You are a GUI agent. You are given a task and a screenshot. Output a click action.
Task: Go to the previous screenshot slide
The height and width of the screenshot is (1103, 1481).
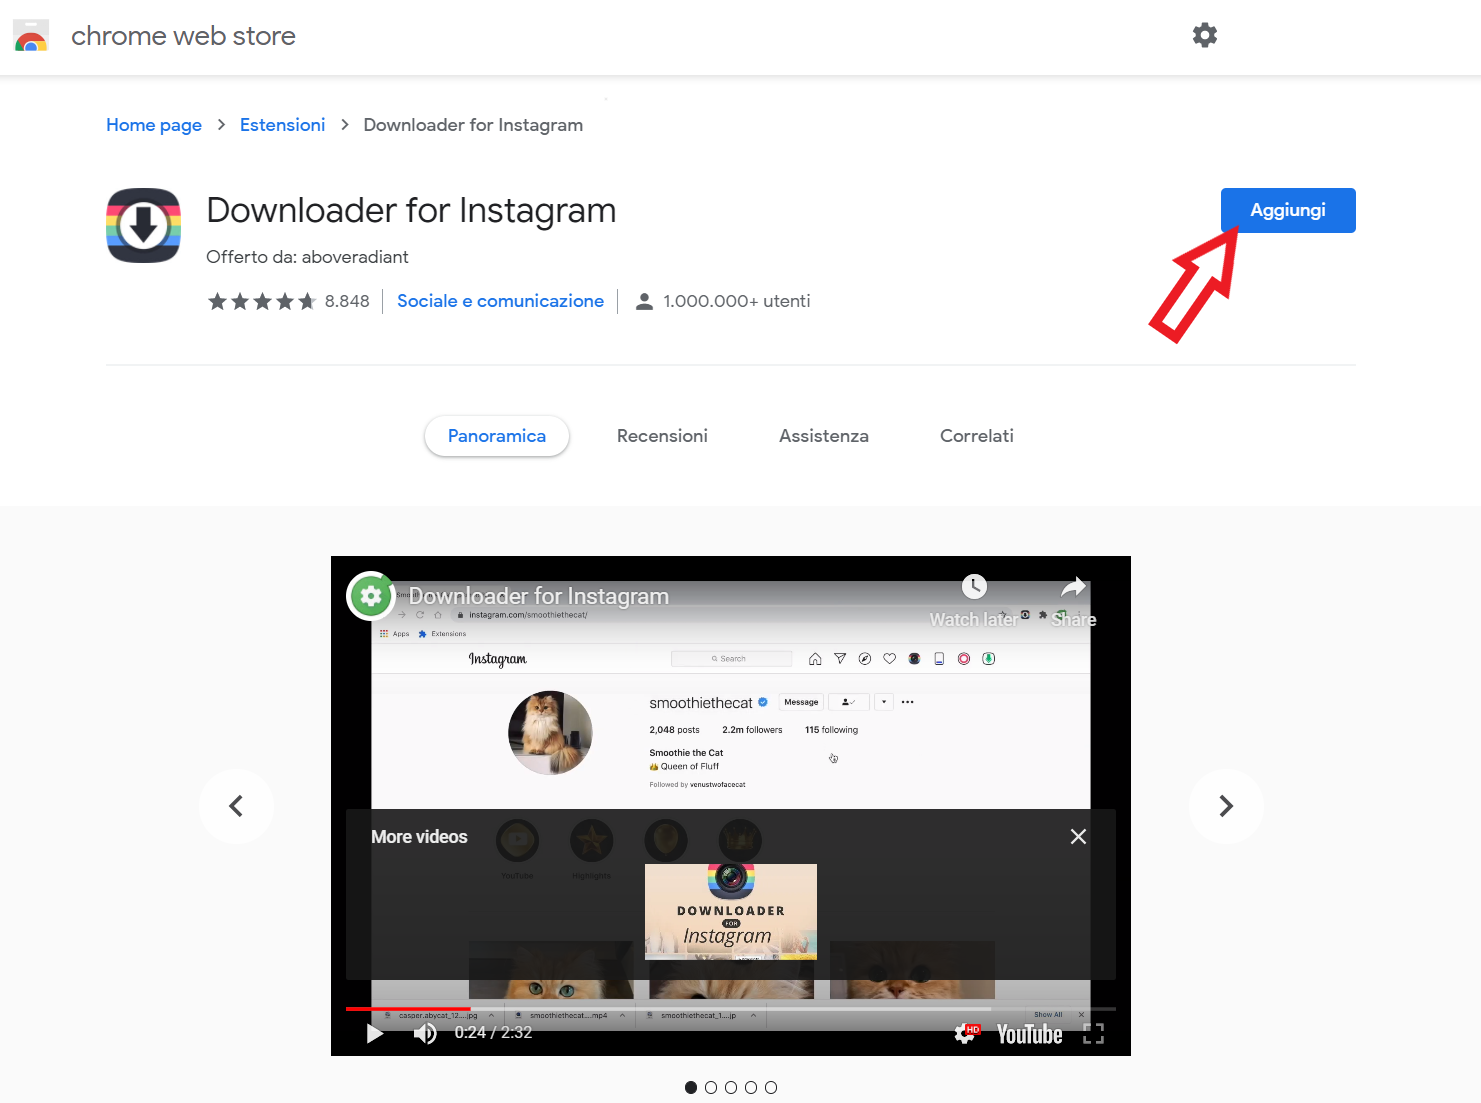(x=236, y=806)
